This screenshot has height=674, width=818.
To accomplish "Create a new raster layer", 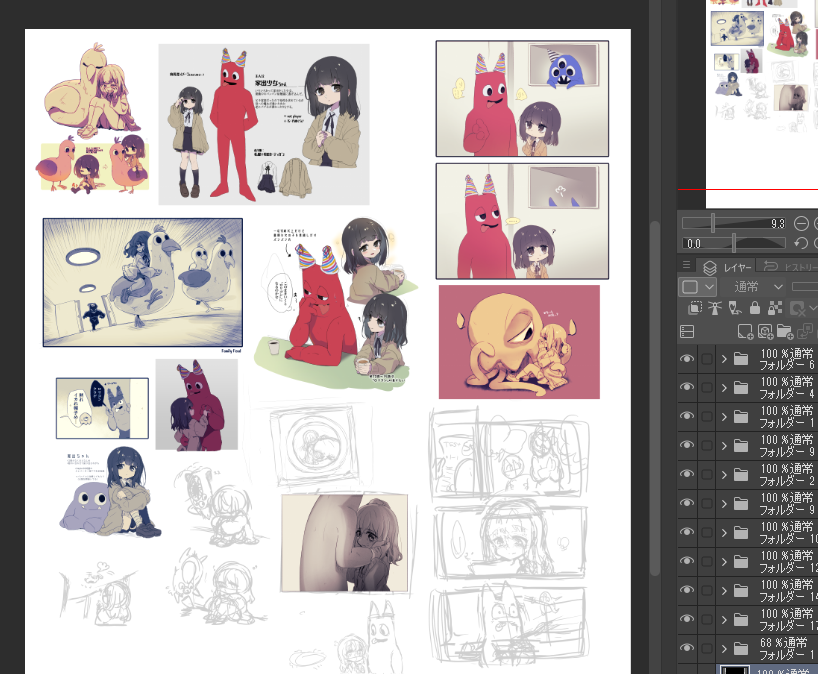I will [745, 331].
